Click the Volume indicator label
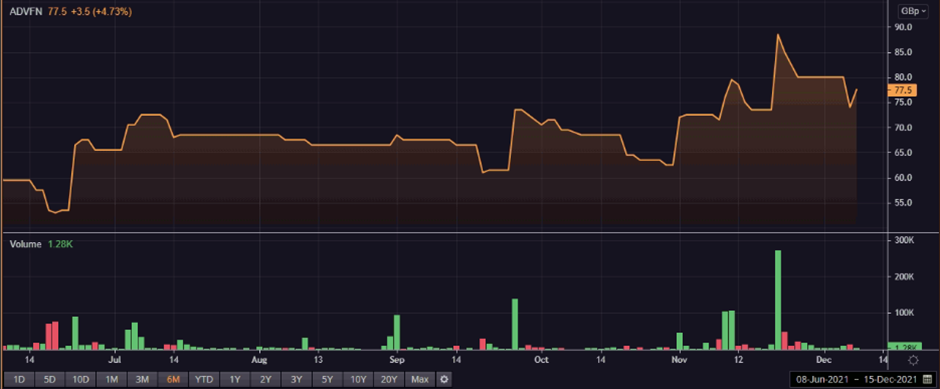940x389 pixels. [25, 245]
